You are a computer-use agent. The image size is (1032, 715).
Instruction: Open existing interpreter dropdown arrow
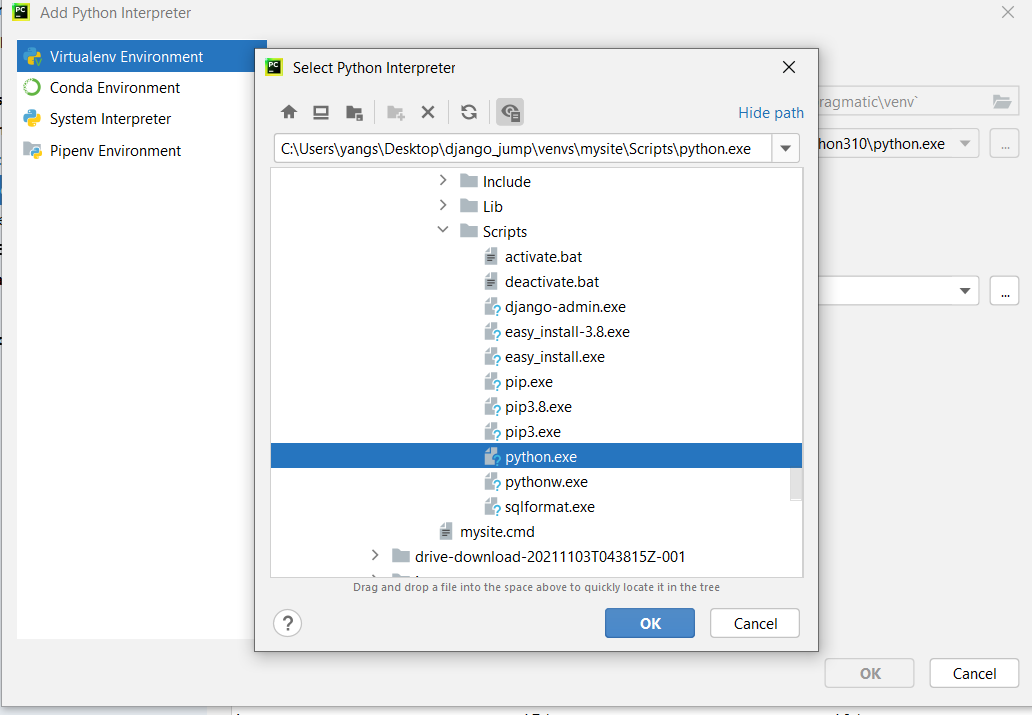965,290
